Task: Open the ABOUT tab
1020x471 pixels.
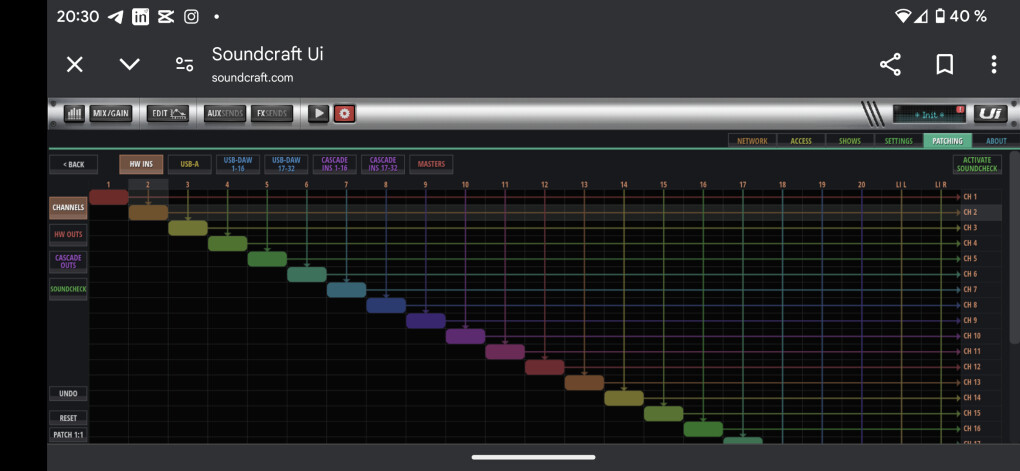Action: click(995, 141)
